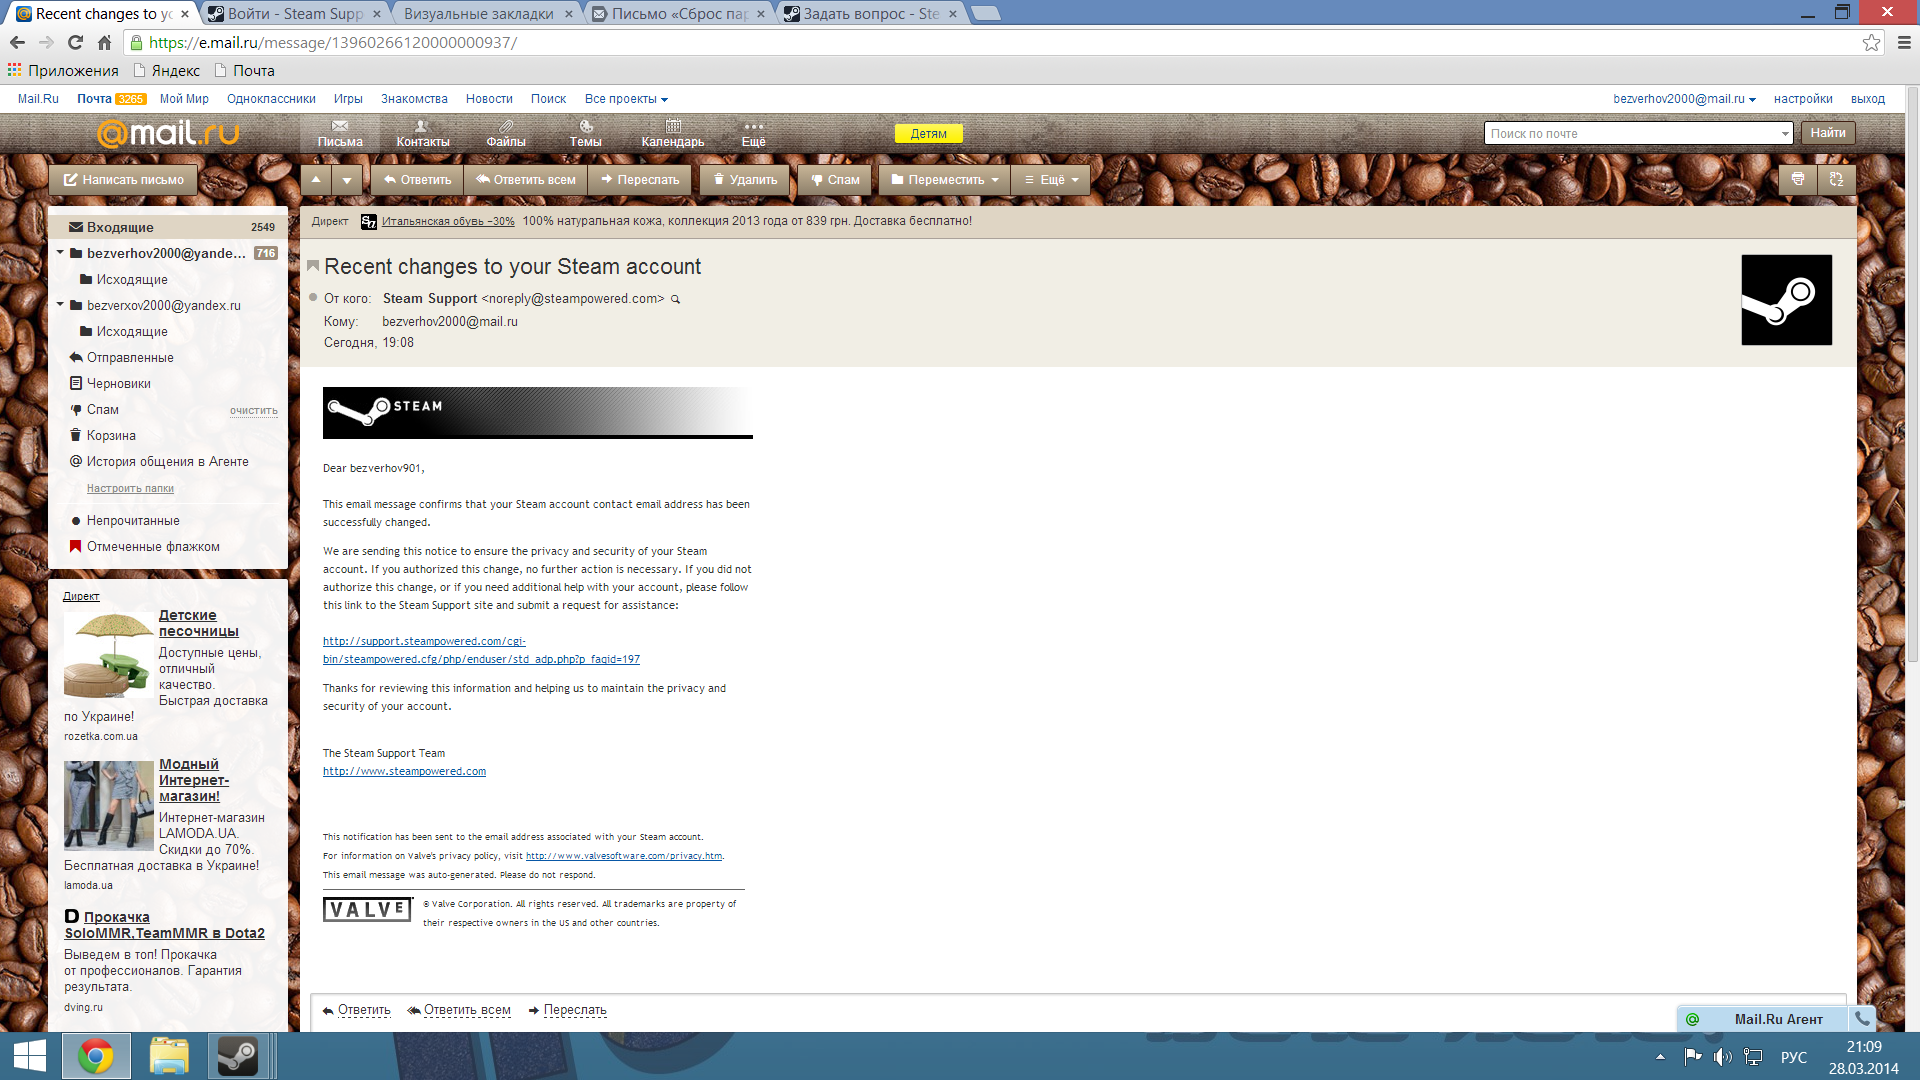
Task: Click the Найти search button
Action: tap(1828, 132)
